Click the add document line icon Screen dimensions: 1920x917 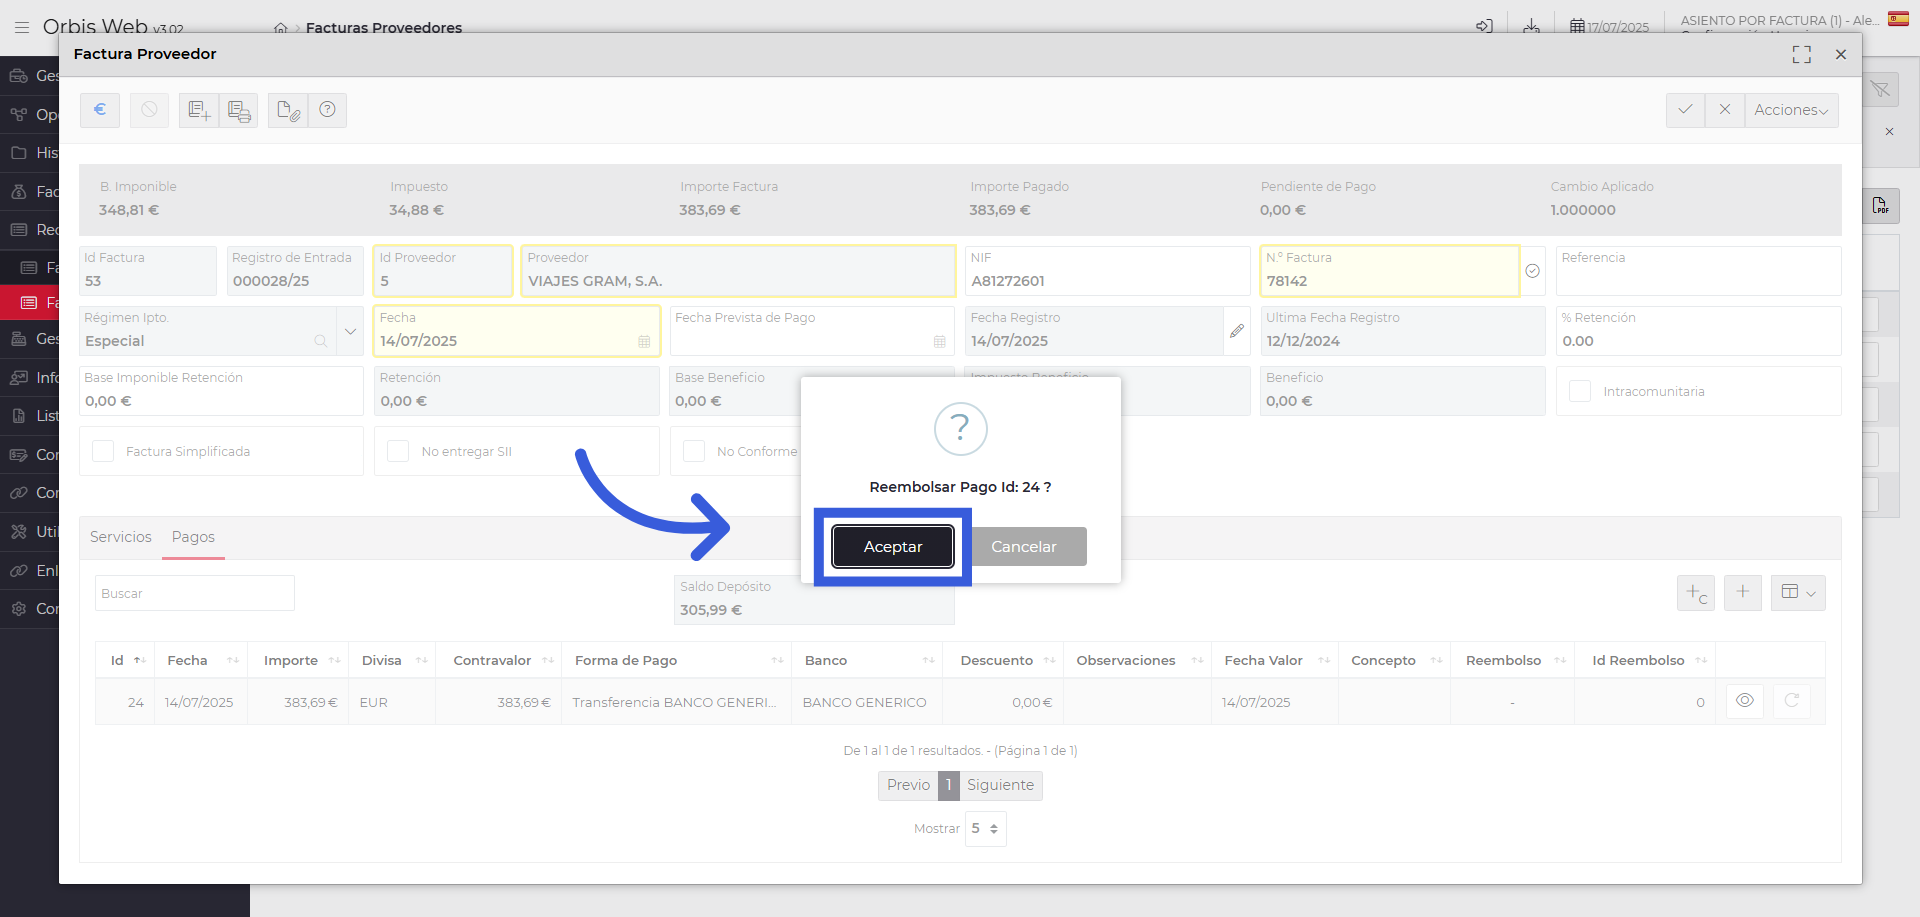pos(199,110)
